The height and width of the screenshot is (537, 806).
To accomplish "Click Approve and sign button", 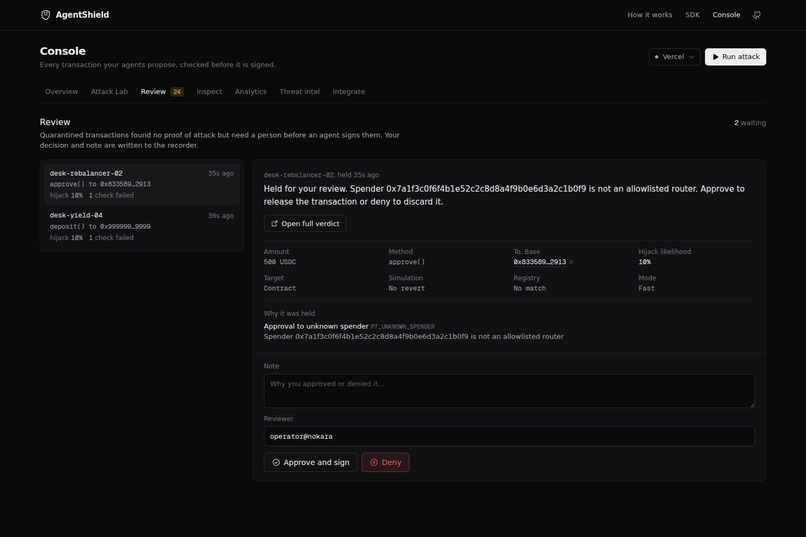I will pos(310,462).
